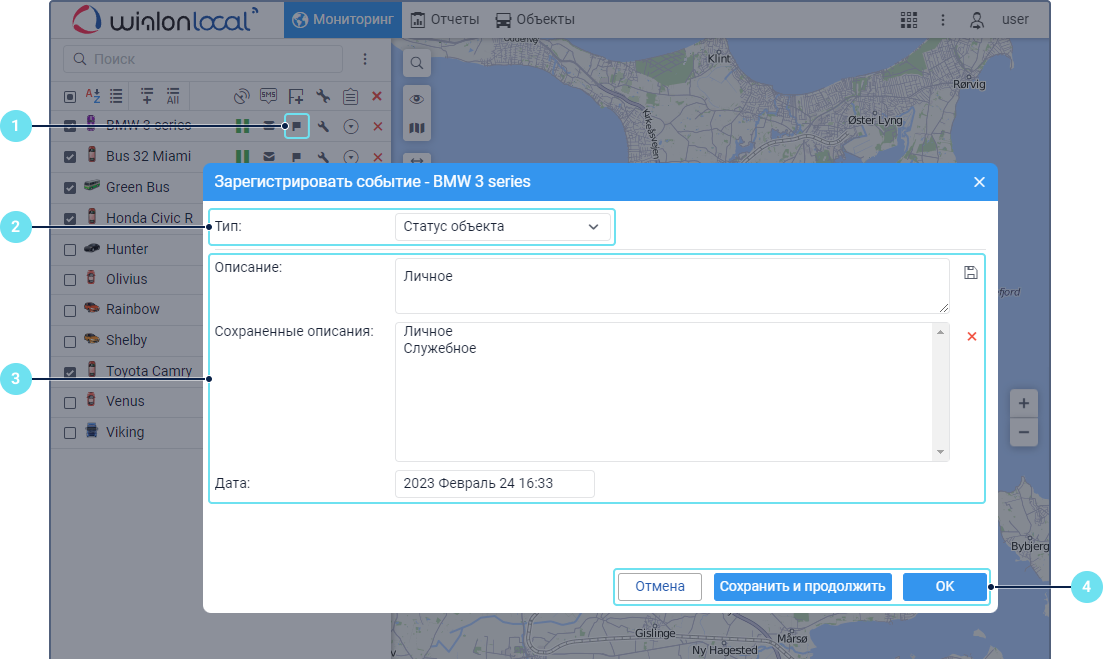Viewport: 1103px width, 659px height.
Task: Select saved description Служебное
Action: [x=440, y=348]
